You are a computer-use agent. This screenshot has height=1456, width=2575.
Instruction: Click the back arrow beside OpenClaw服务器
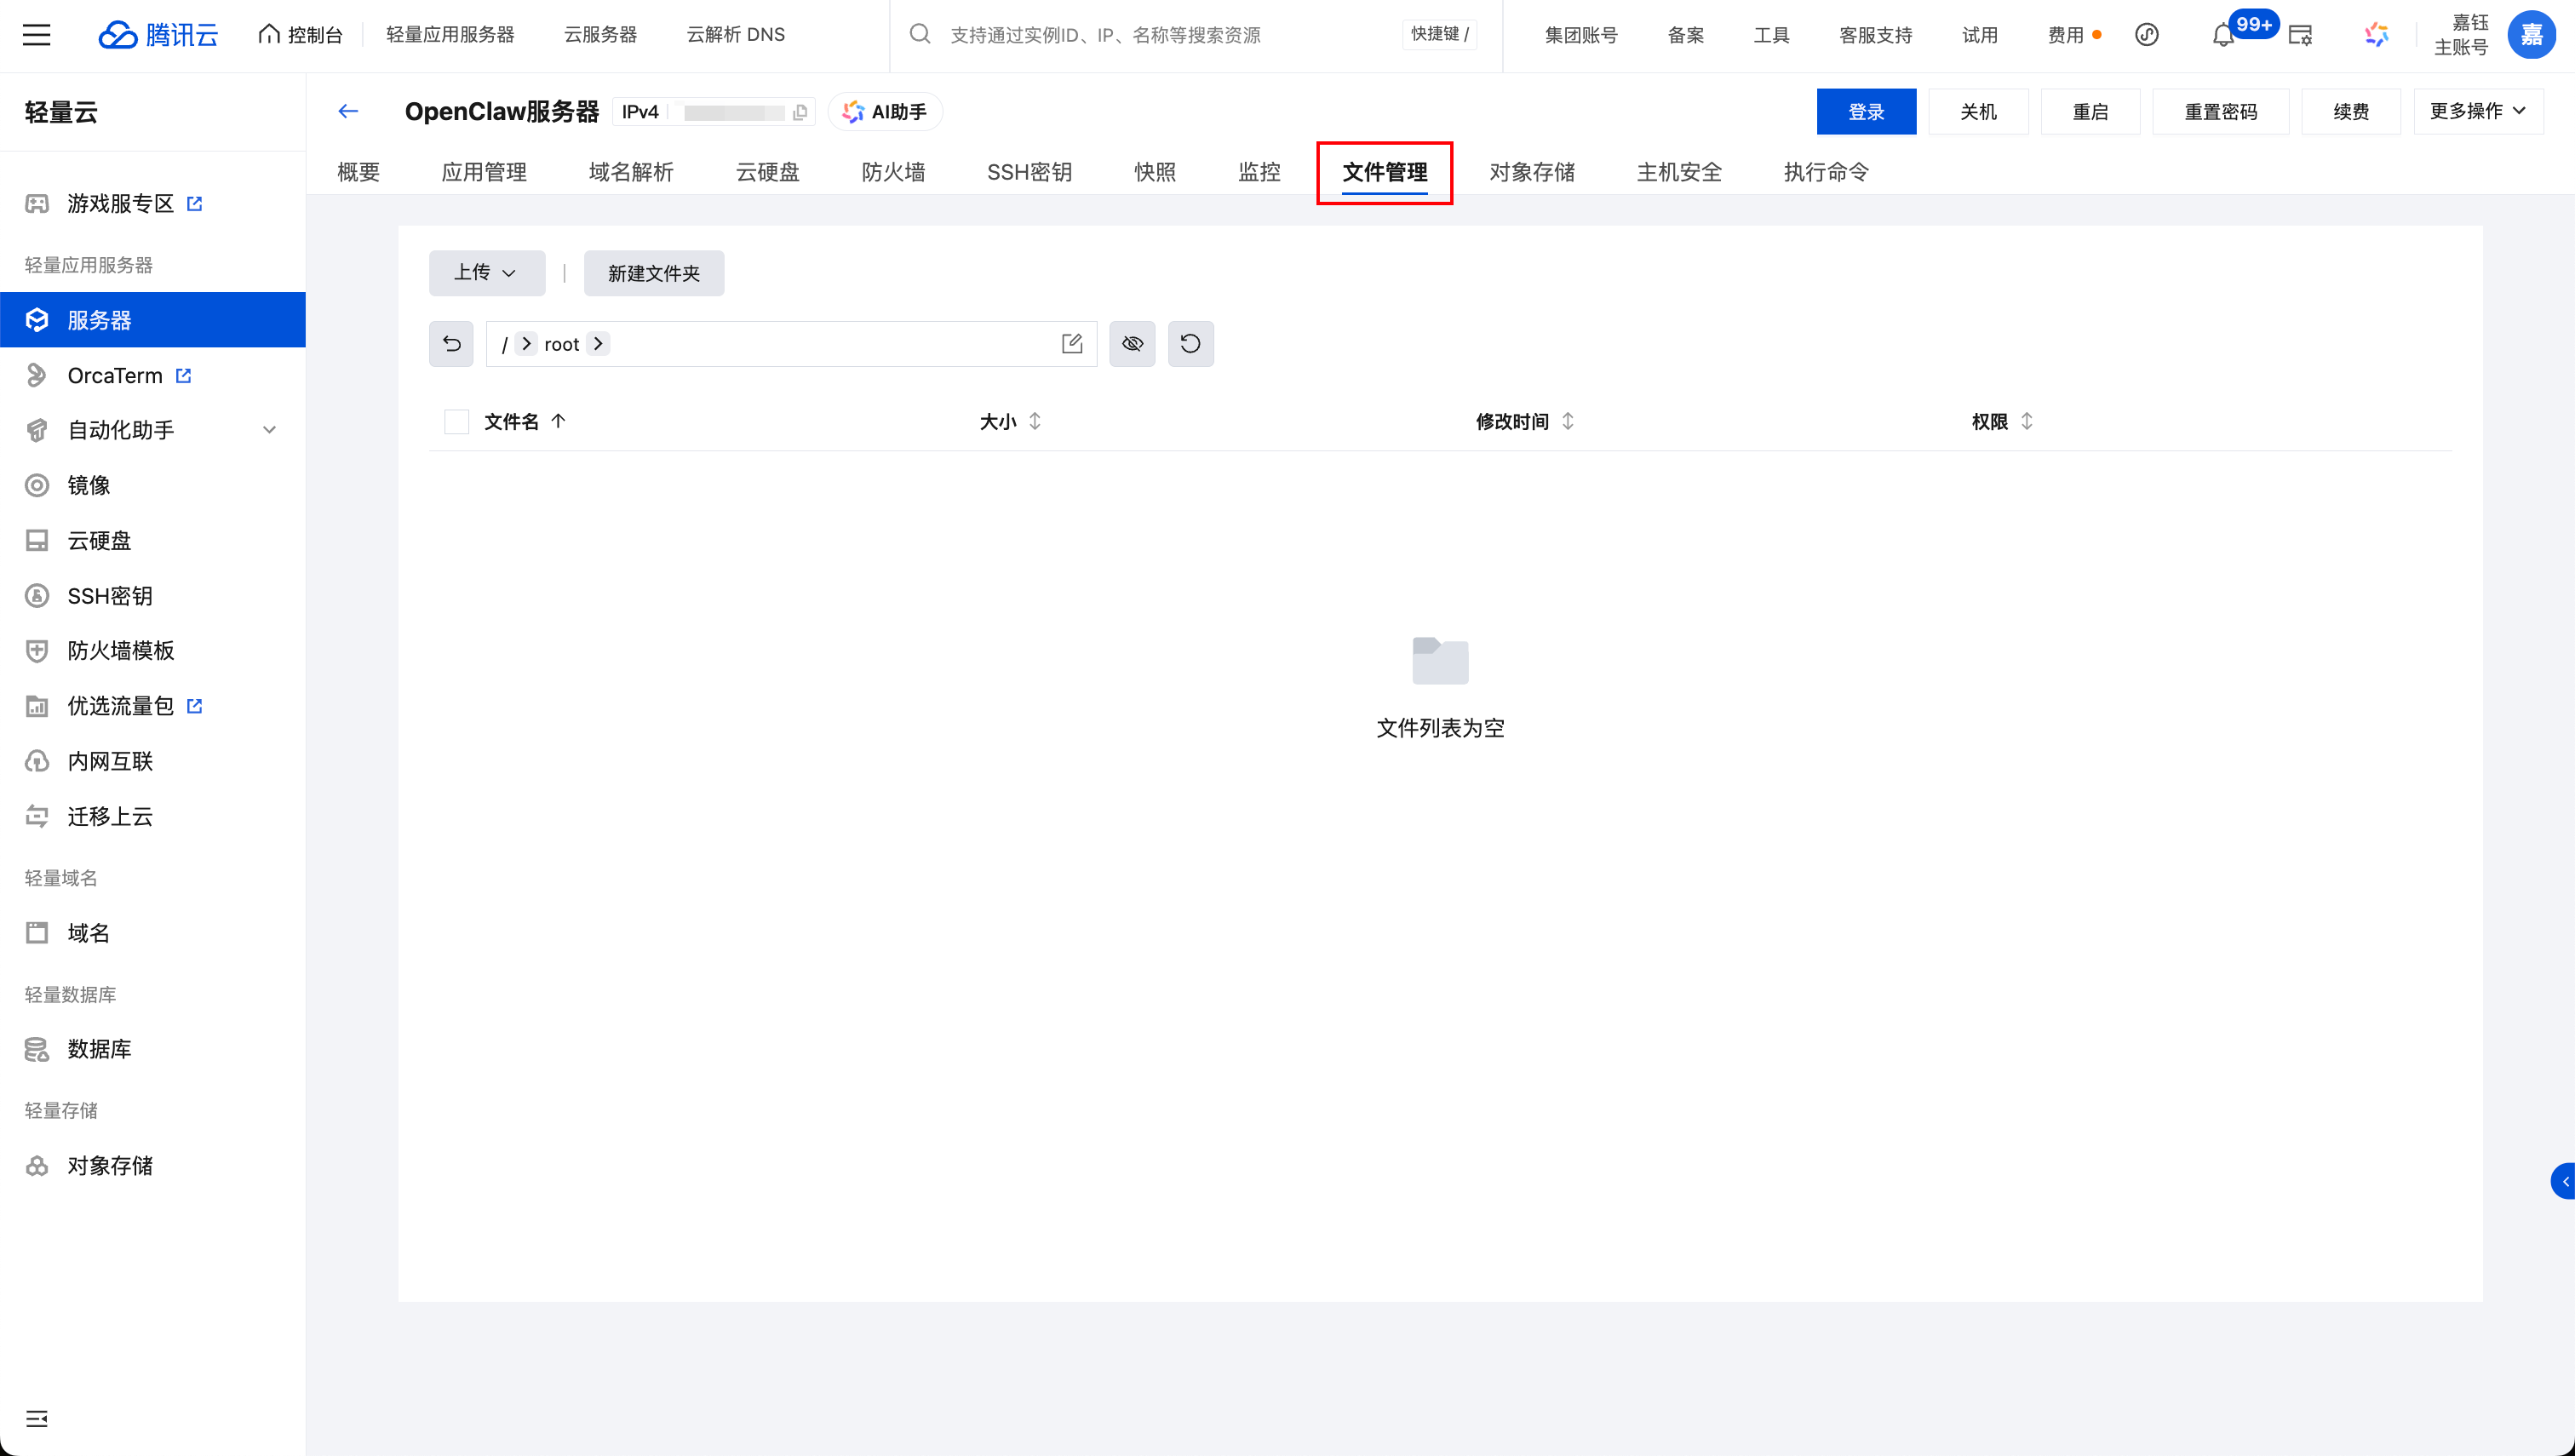click(347, 111)
